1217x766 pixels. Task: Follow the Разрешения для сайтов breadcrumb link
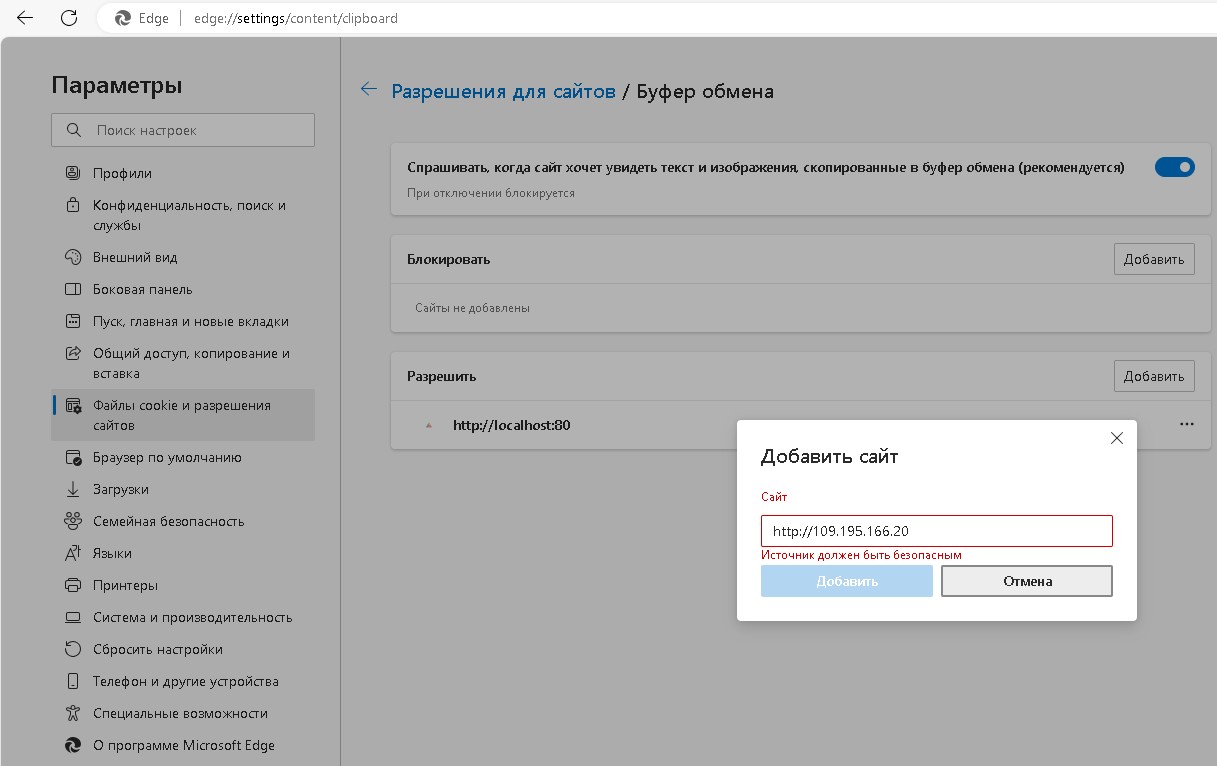click(503, 91)
